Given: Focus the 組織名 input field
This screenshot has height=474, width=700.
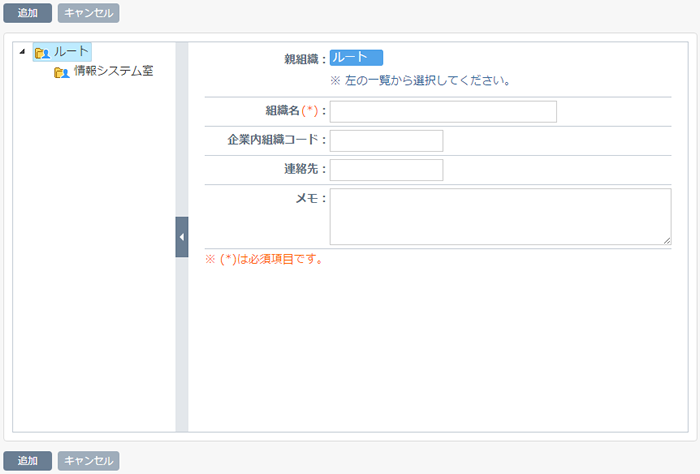Looking at the screenshot, I should tap(443, 112).
